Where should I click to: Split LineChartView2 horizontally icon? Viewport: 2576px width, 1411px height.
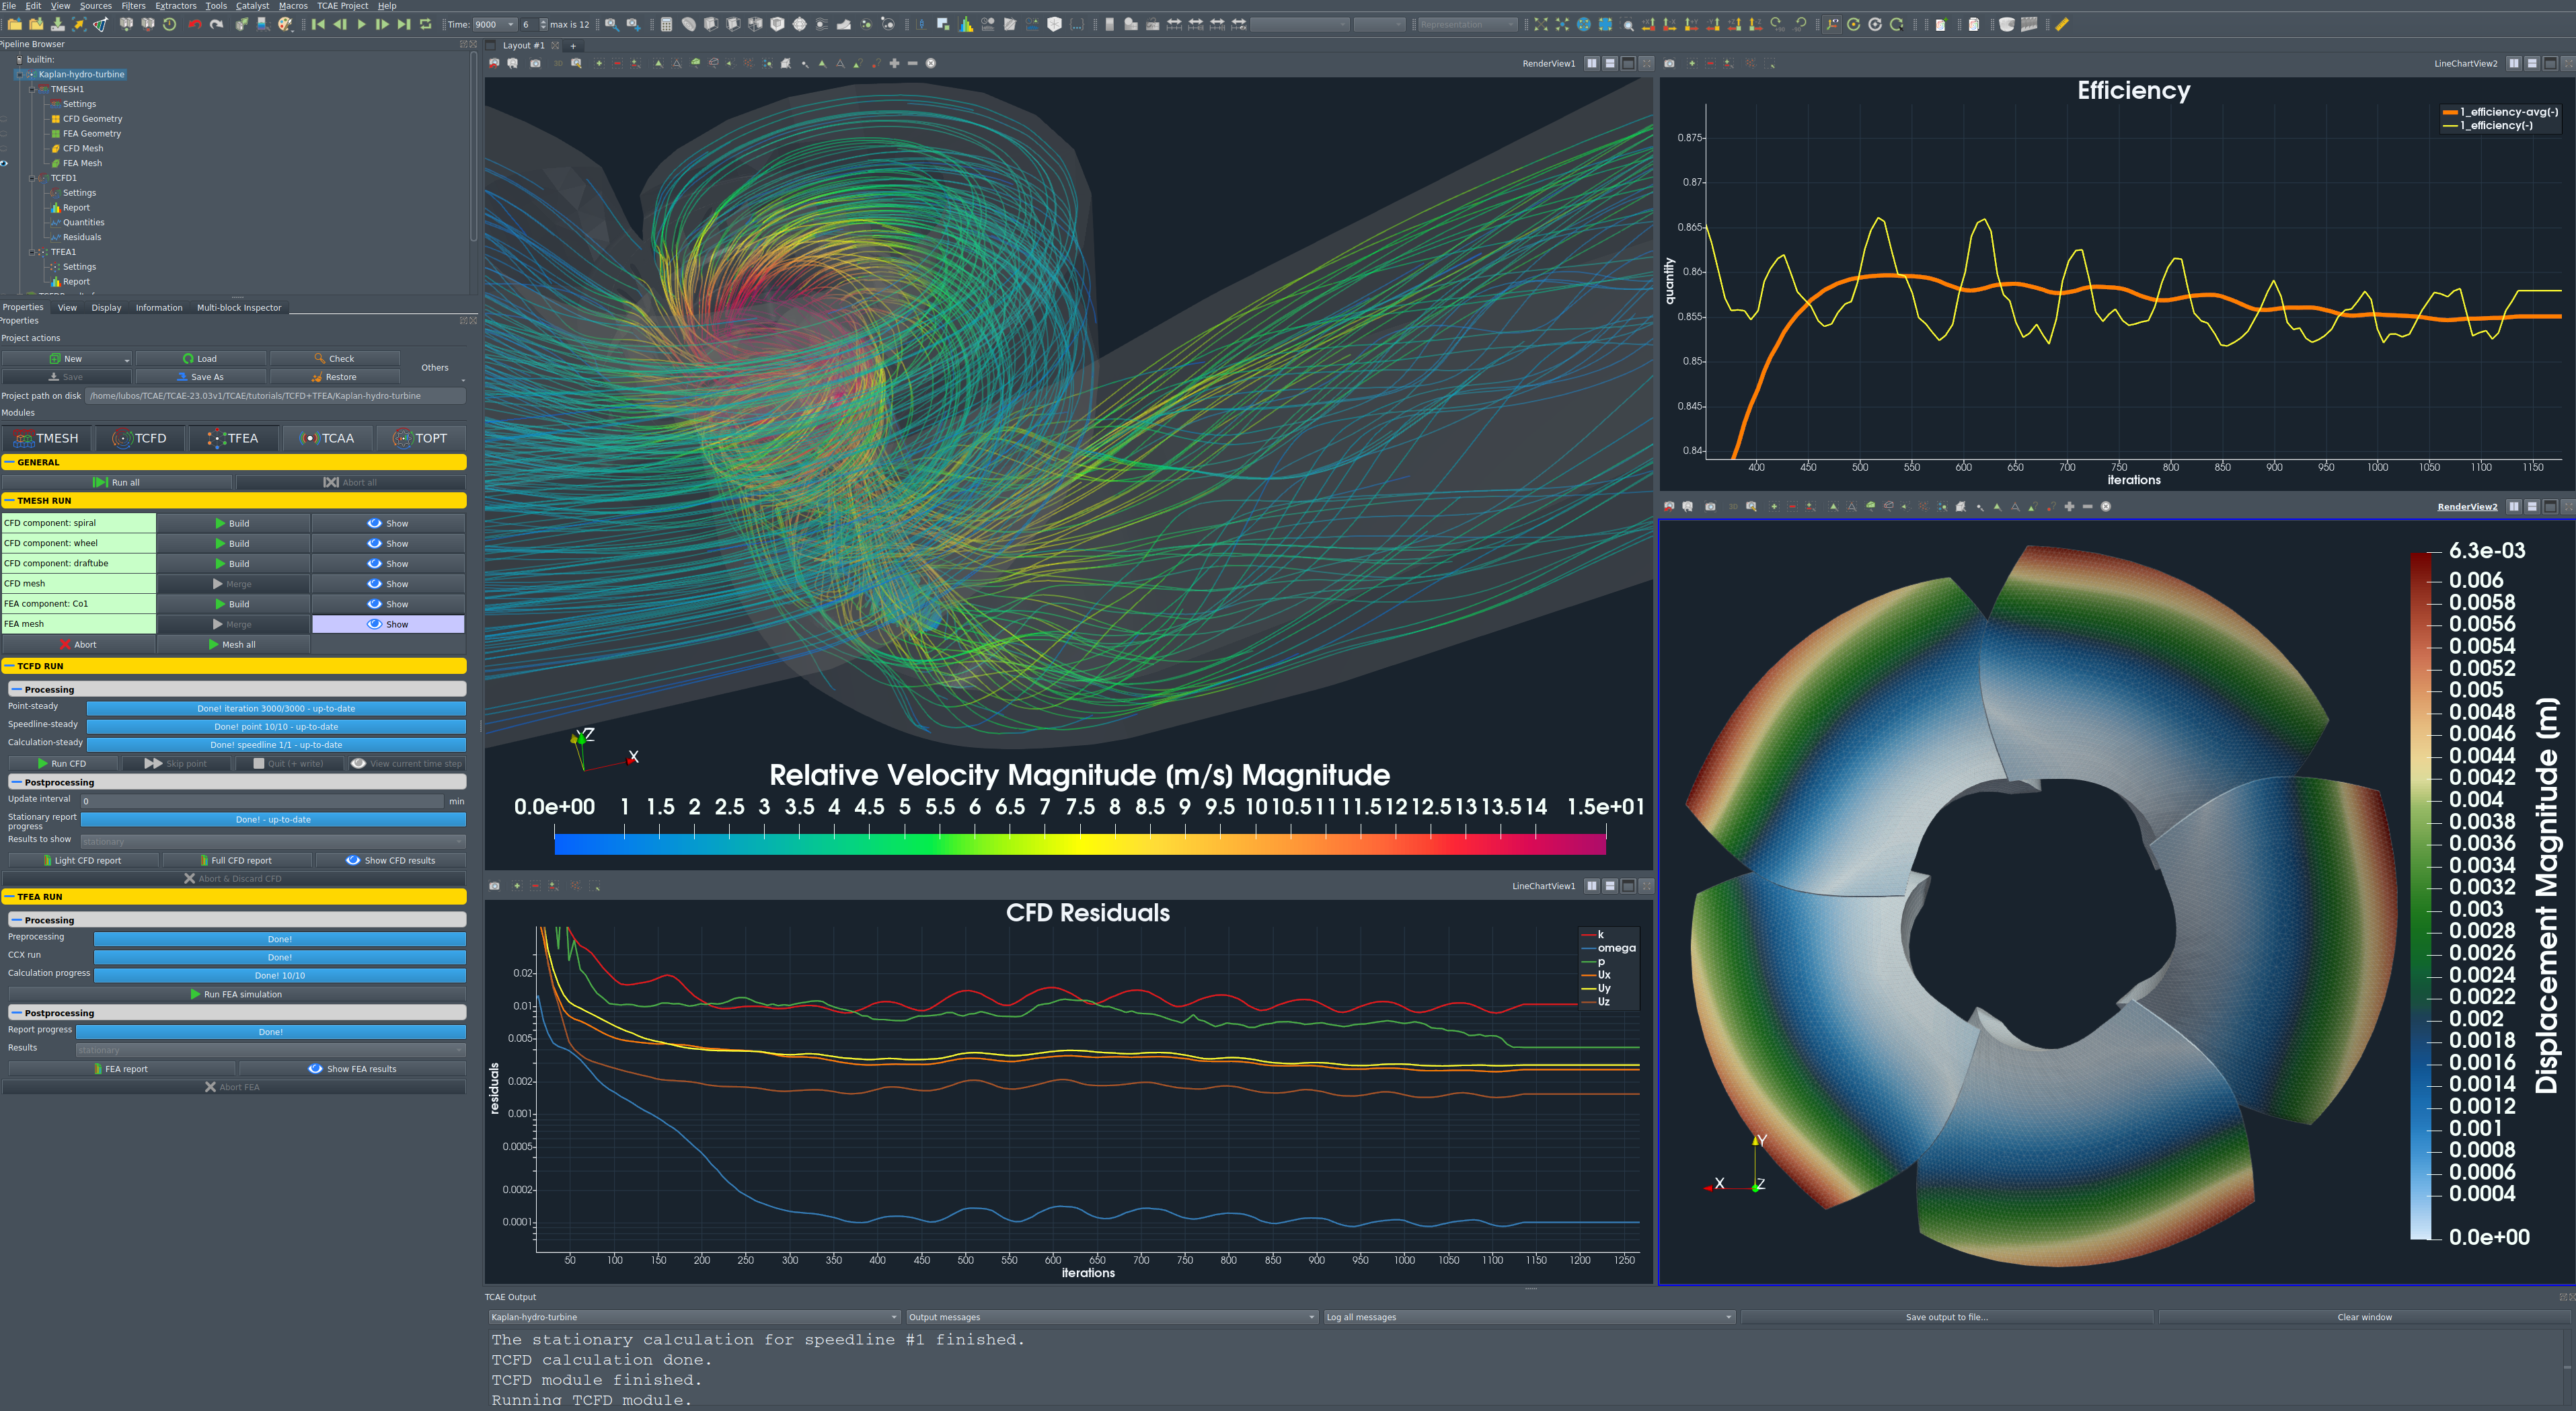click(x=2514, y=63)
